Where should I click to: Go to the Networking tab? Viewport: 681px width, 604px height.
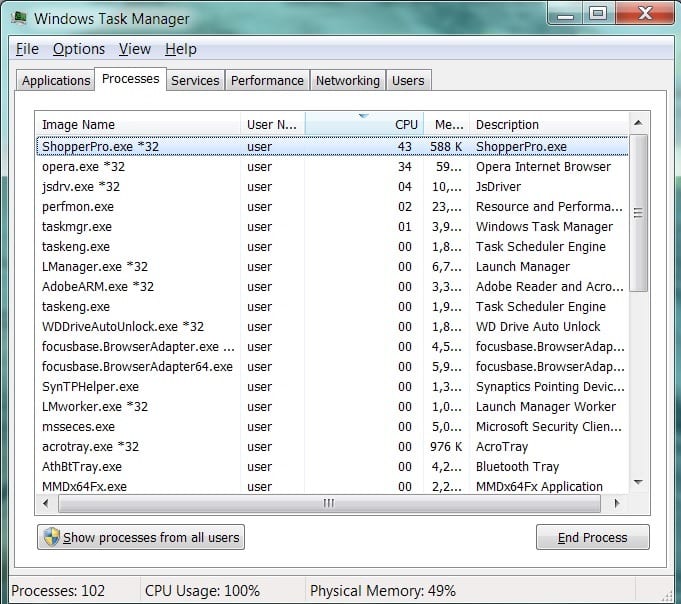[347, 80]
